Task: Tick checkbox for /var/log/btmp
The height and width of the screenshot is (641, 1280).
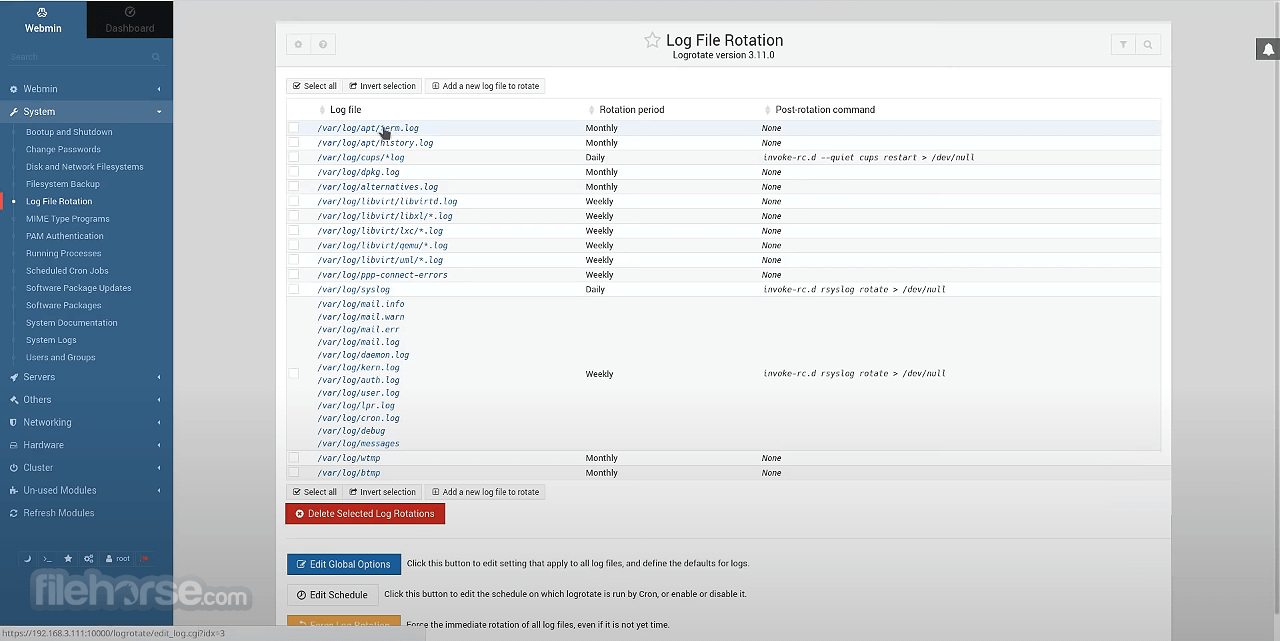Action: pos(294,472)
